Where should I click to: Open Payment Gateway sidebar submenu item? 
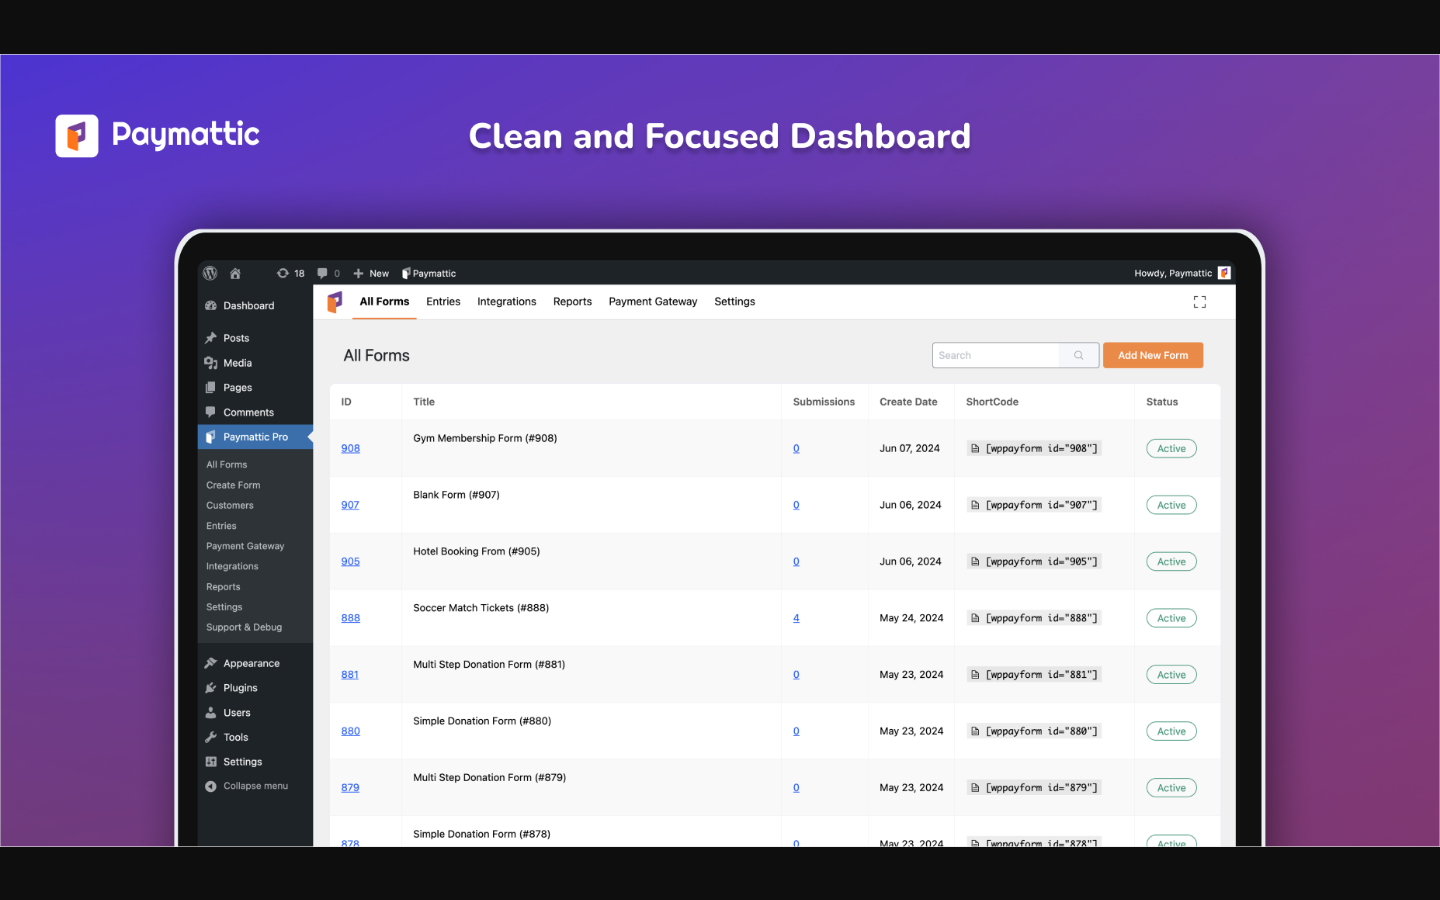(x=245, y=546)
